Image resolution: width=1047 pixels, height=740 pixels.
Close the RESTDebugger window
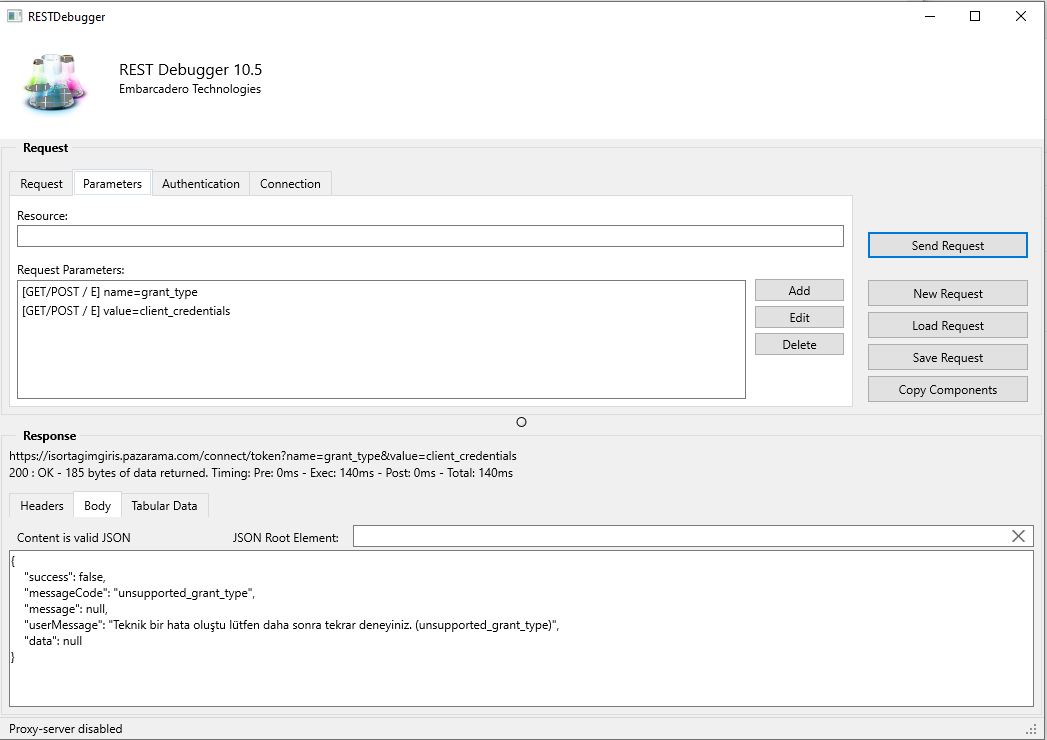[x=1021, y=16]
